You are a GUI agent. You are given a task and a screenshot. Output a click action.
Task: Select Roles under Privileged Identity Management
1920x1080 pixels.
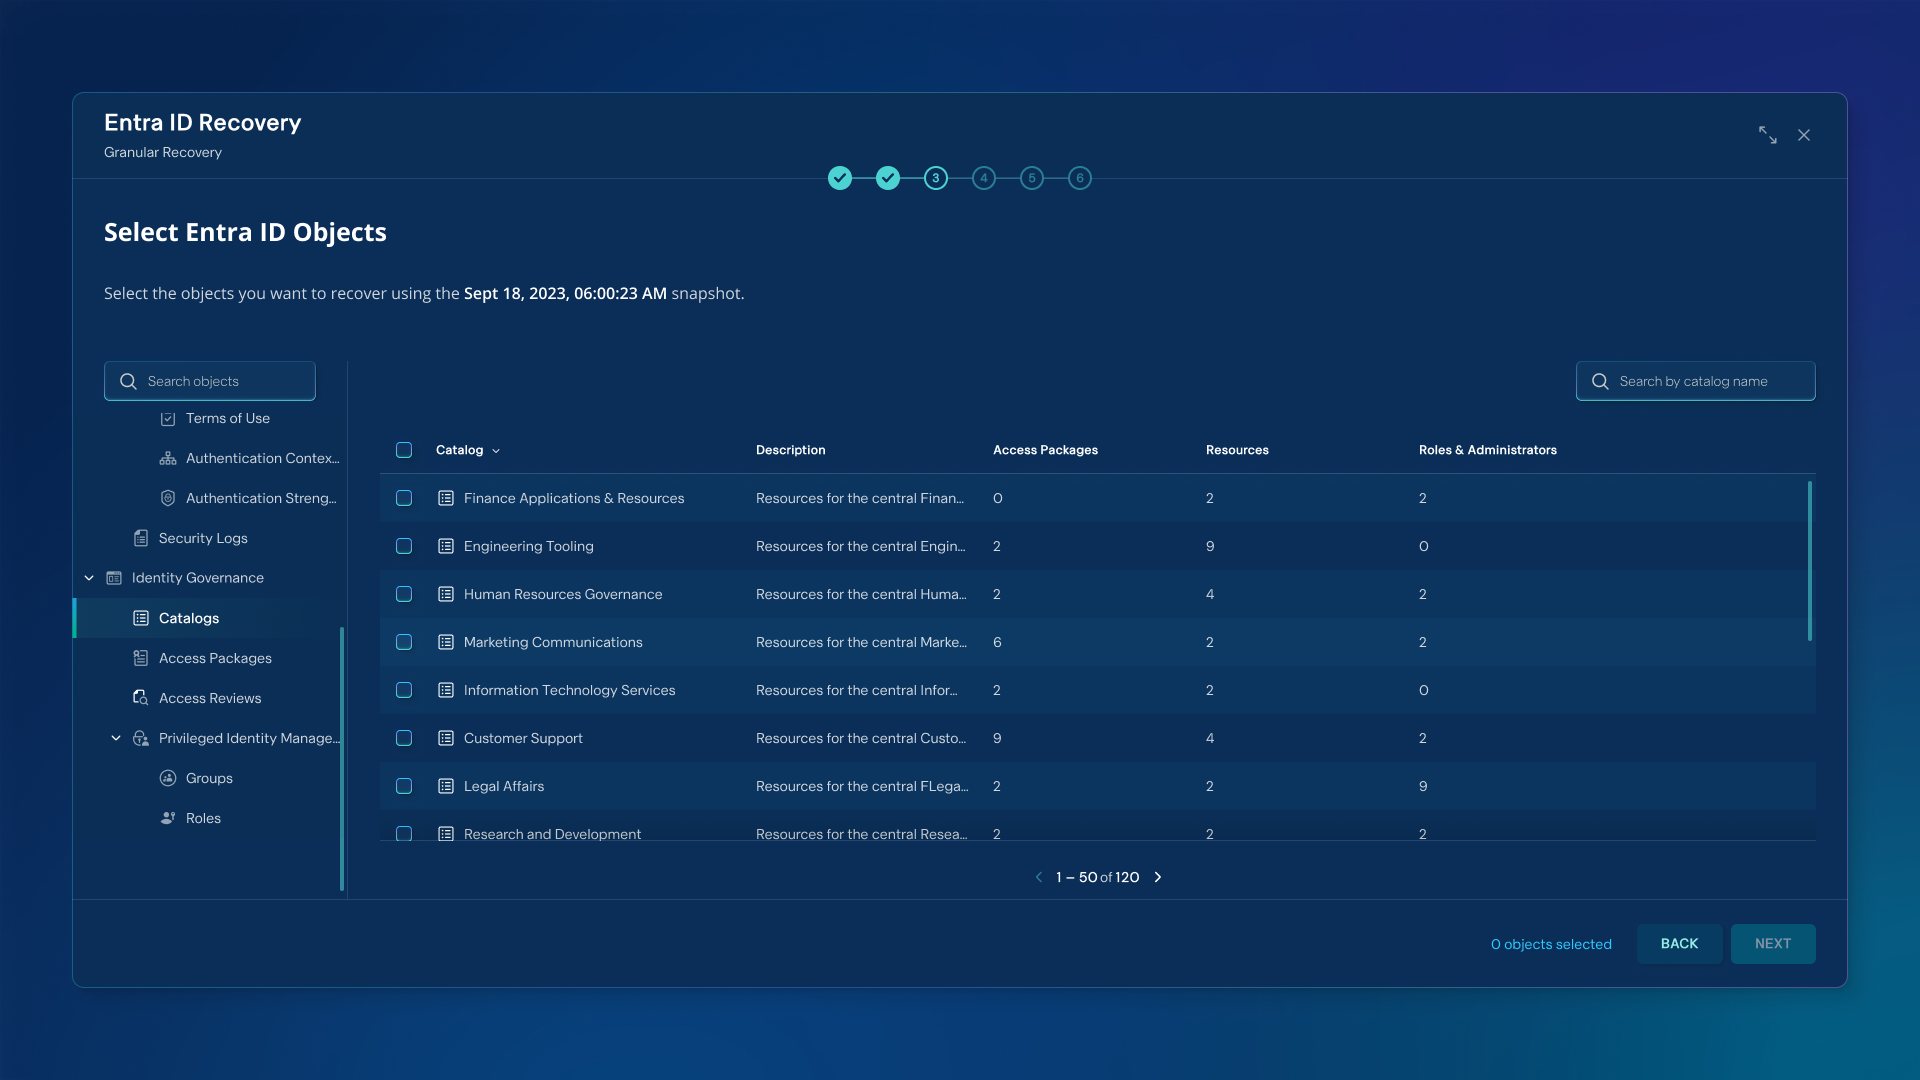point(203,819)
